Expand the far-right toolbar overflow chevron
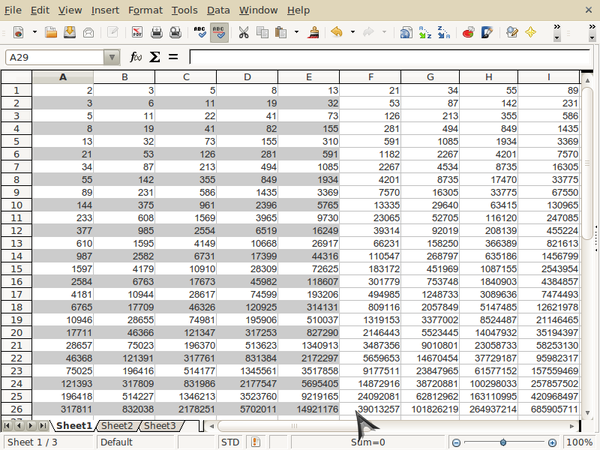This screenshot has height=450, width=600. click(x=592, y=33)
